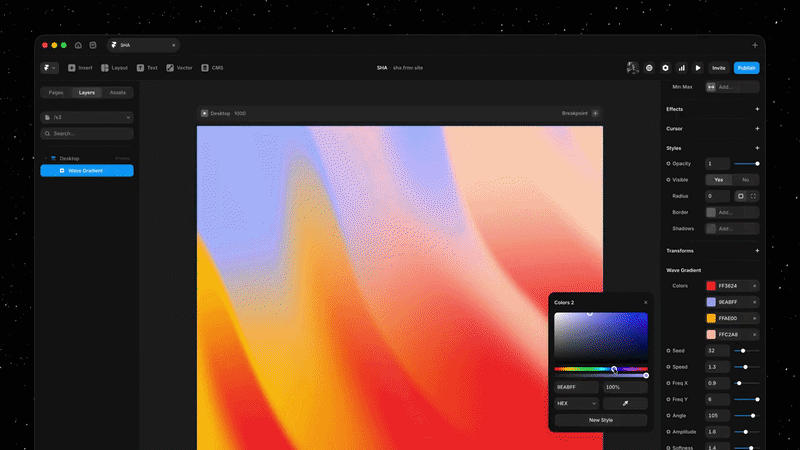The width and height of the screenshot is (800, 450).
Task: Open the Insert tool
Action: [80, 68]
